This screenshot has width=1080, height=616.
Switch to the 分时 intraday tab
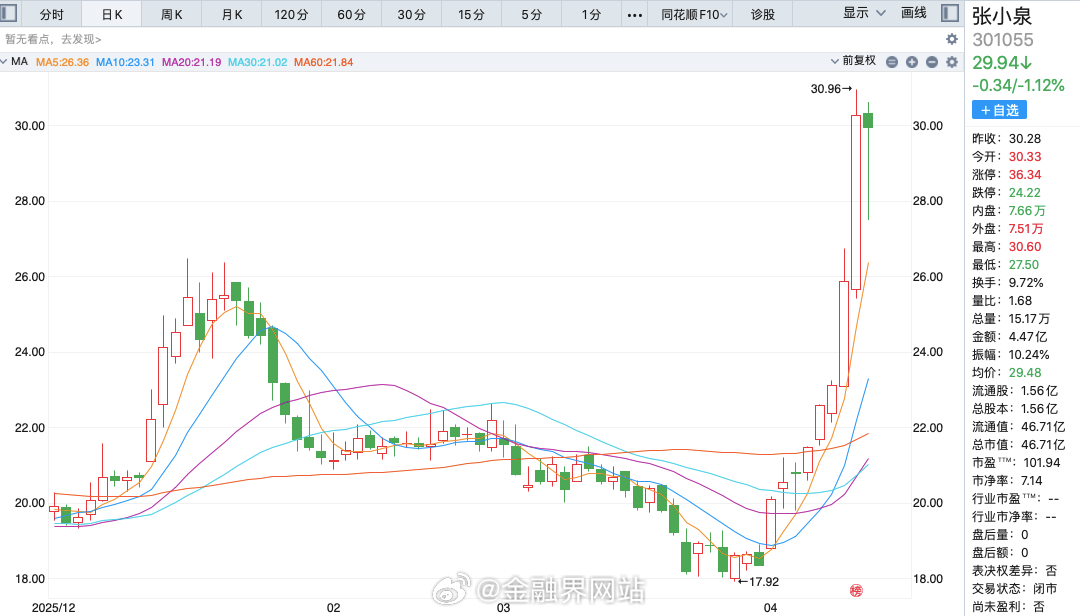[x=51, y=14]
